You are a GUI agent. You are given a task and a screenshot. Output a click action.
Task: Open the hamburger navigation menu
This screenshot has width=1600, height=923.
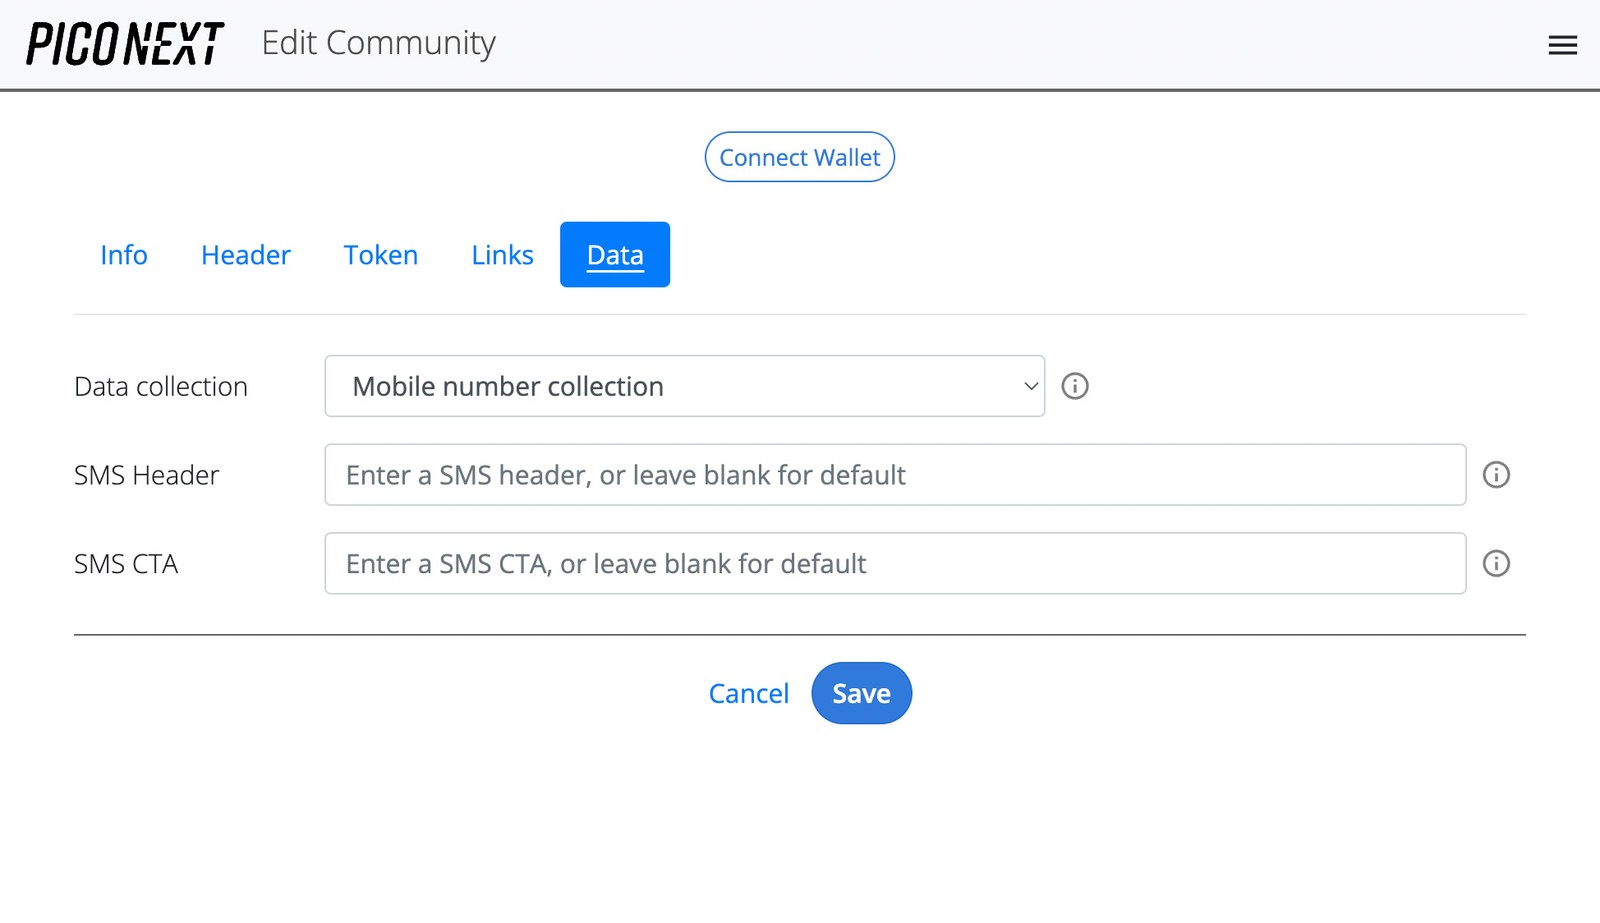coord(1562,44)
